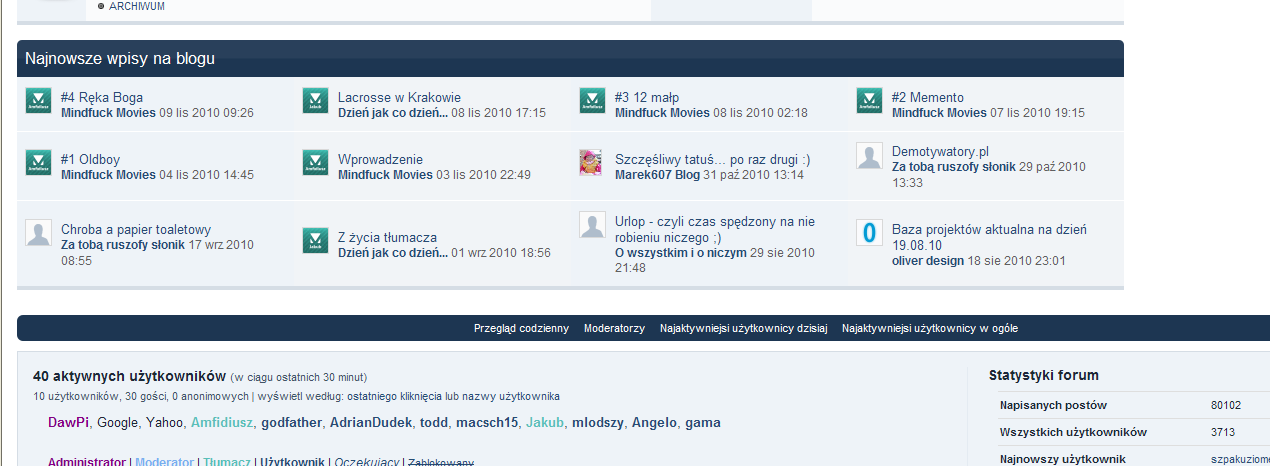This screenshot has height=466, width=1270.
Task: Click avatar thumbnail beside Szczęśliwy tatuś entry
Action: [591, 163]
